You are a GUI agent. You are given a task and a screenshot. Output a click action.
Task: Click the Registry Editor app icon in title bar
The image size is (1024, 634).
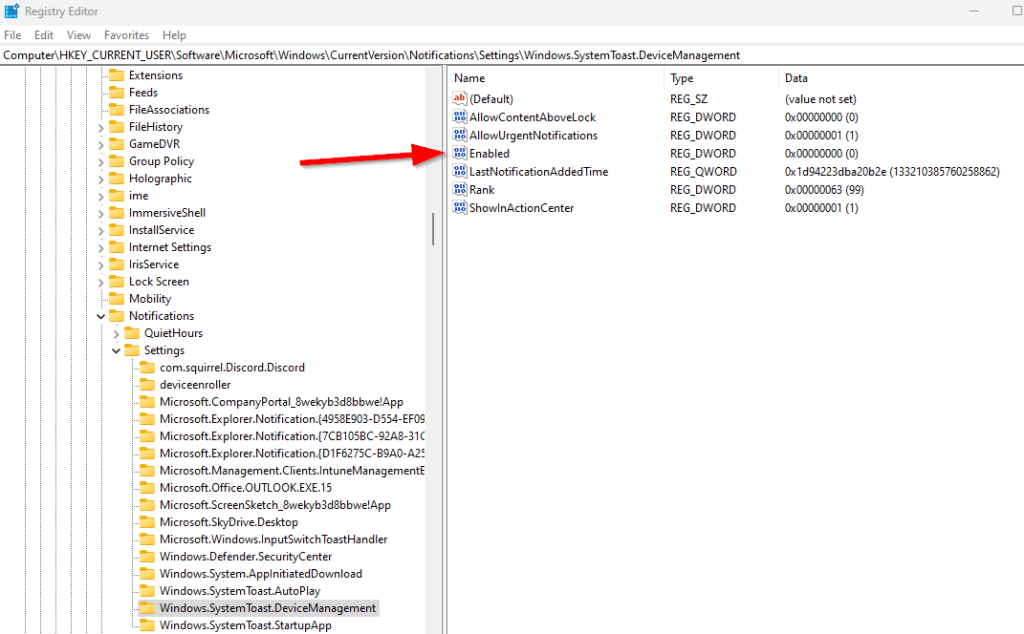click(x=11, y=10)
